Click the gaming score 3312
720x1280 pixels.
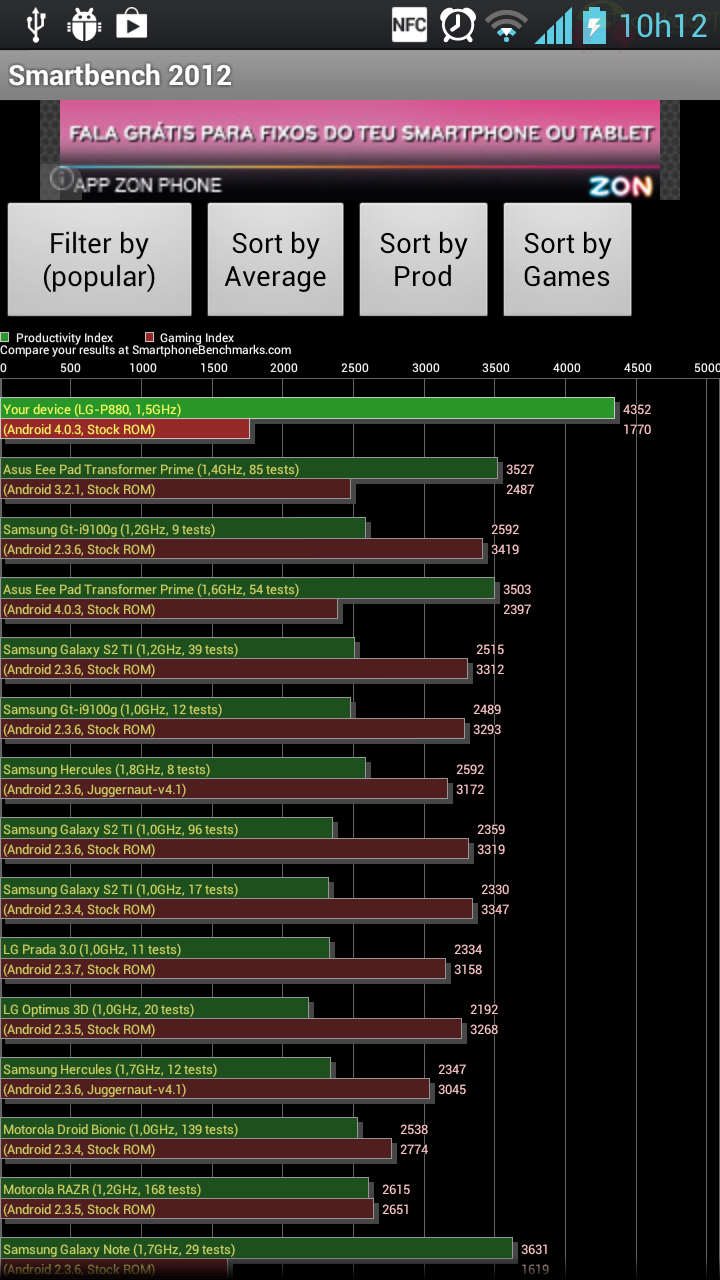(490, 670)
